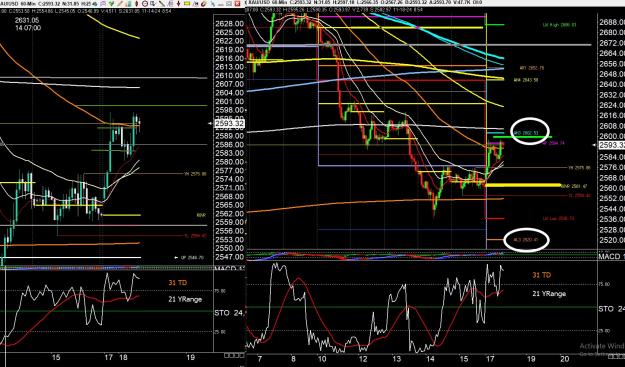Click the red down-arrow toolbar icon
Image resolution: width=625 pixels, height=367 pixels.
pyautogui.click(x=178, y=3)
